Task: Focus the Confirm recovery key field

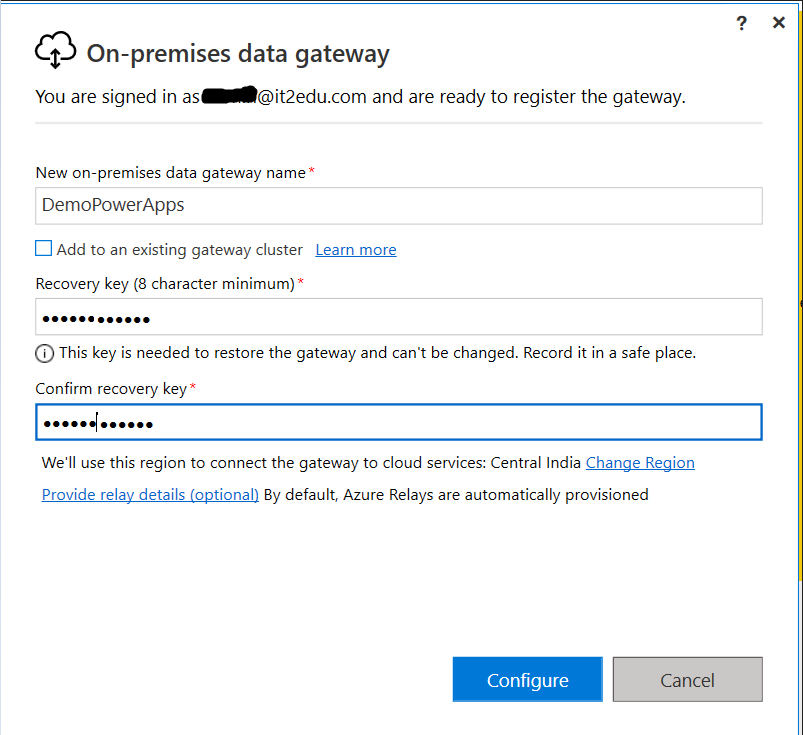Action: [400, 421]
